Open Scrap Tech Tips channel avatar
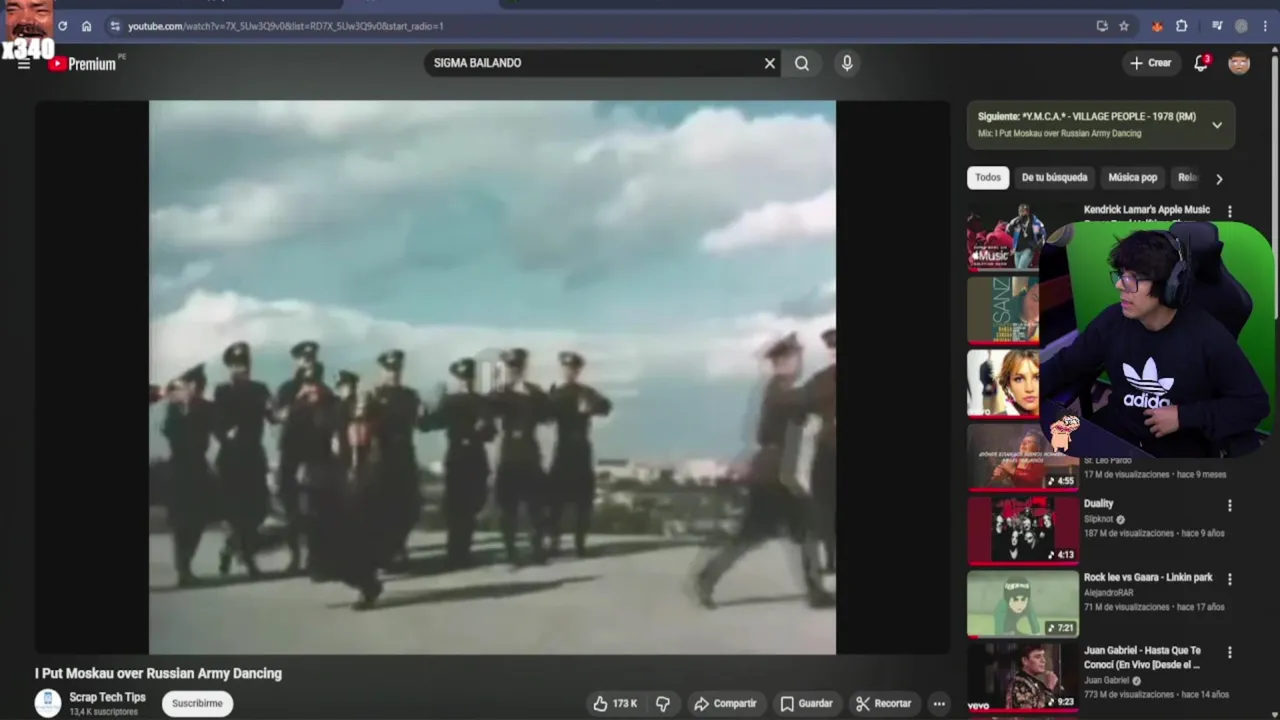The width and height of the screenshot is (1280, 720). [x=48, y=703]
